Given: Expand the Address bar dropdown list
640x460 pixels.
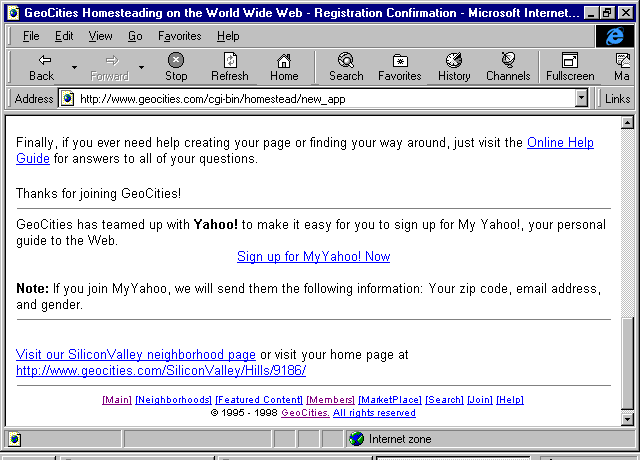Looking at the screenshot, I should pyautogui.click(x=581, y=98).
